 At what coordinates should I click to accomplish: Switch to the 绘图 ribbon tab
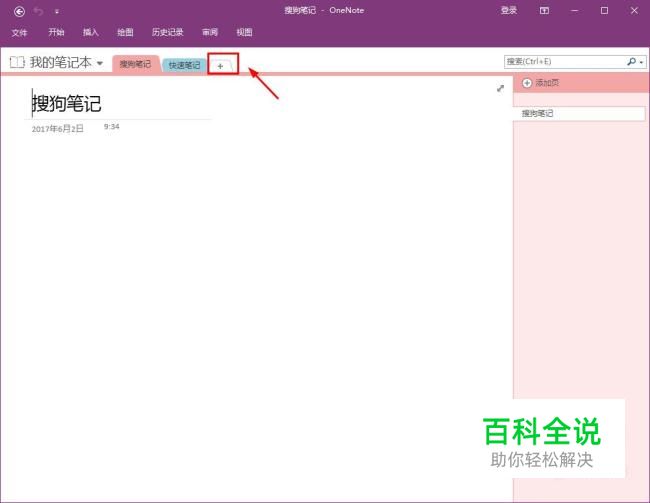pos(125,32)
